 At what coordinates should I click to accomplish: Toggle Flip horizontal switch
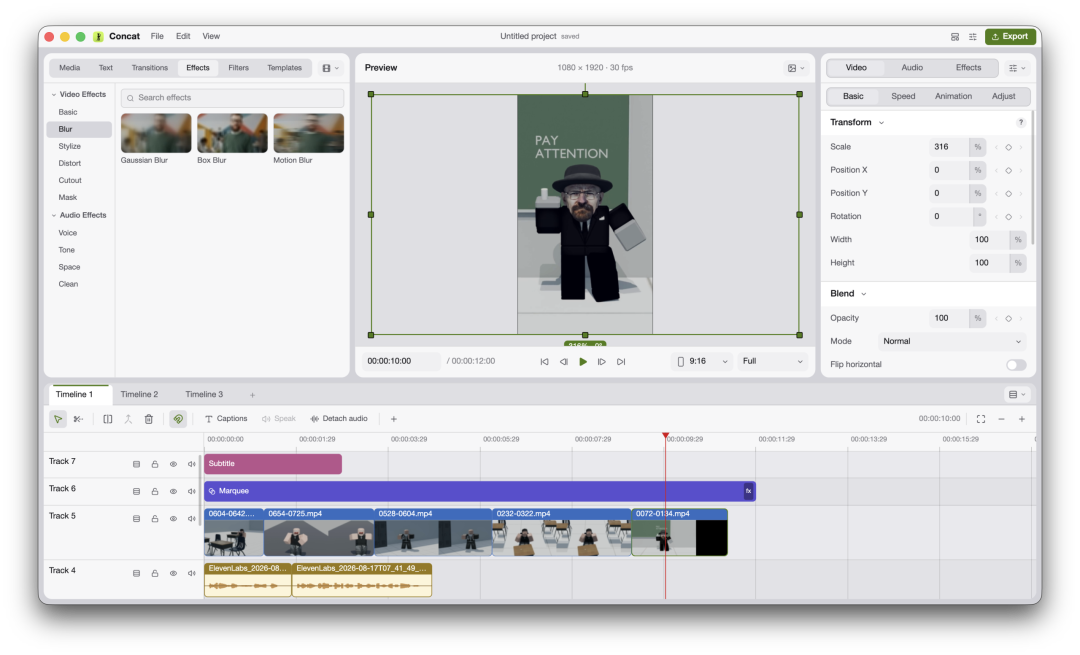[1016, 365]
